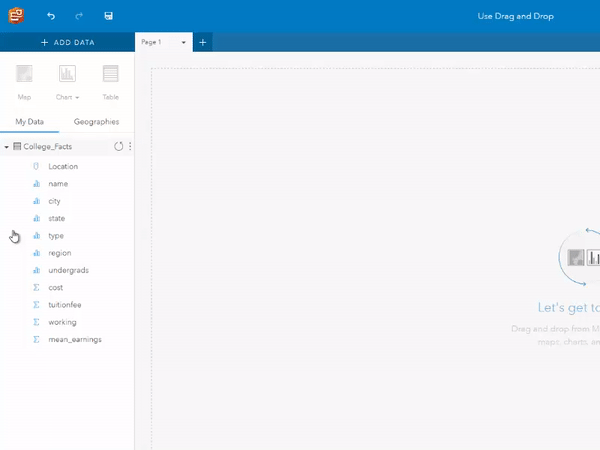The width and height of the screenshot is (600, 450).
Task: Click the type field bar icon
Action: [36, 236]
